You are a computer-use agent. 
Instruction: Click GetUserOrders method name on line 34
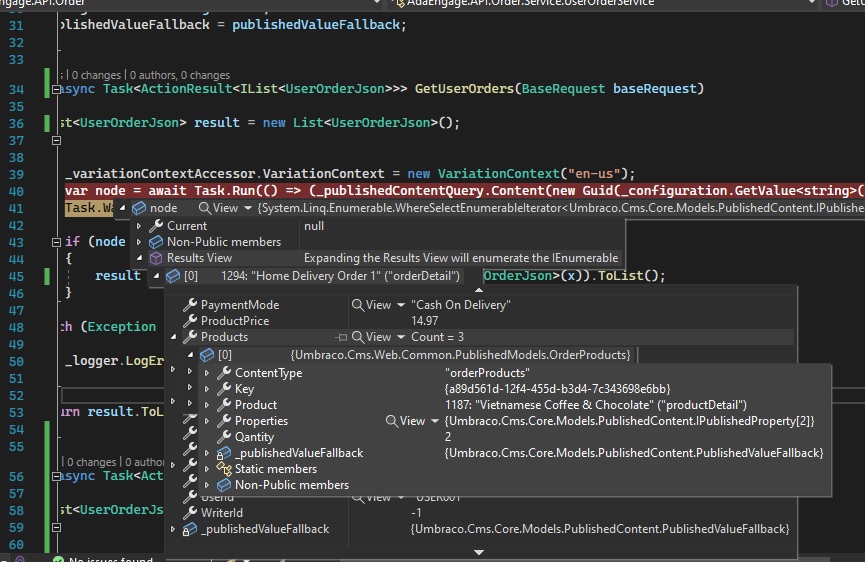(464, 89)
